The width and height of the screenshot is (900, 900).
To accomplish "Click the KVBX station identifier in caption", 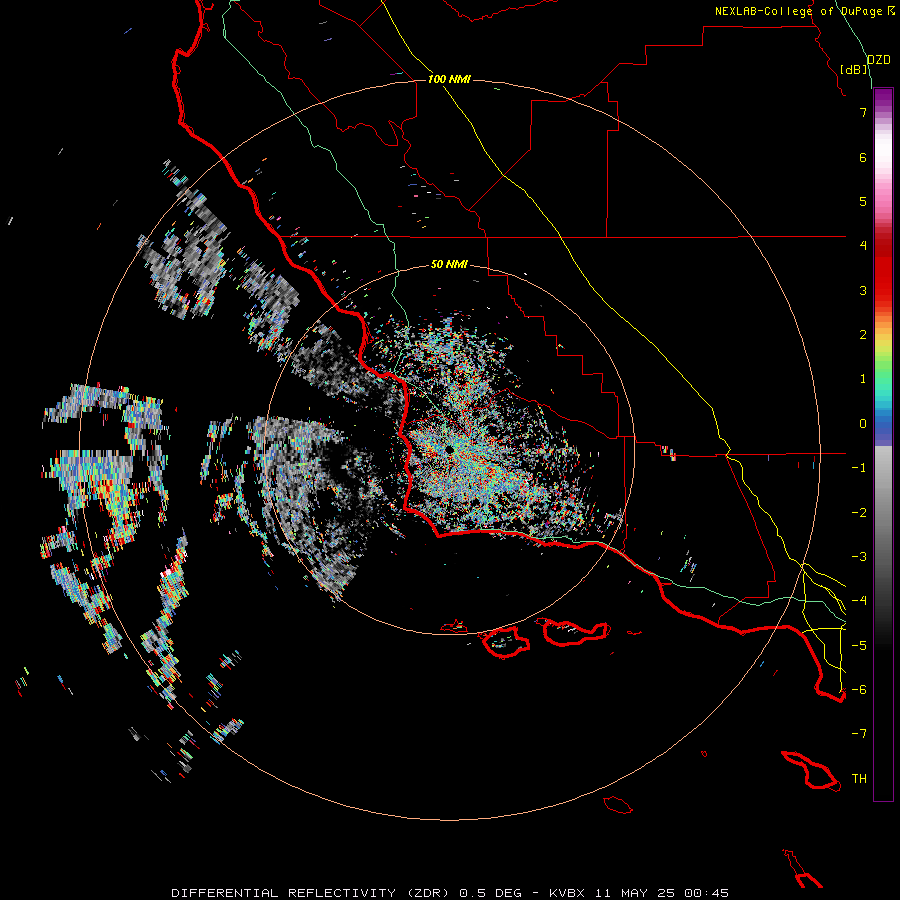I will click(x=568, y=893).
